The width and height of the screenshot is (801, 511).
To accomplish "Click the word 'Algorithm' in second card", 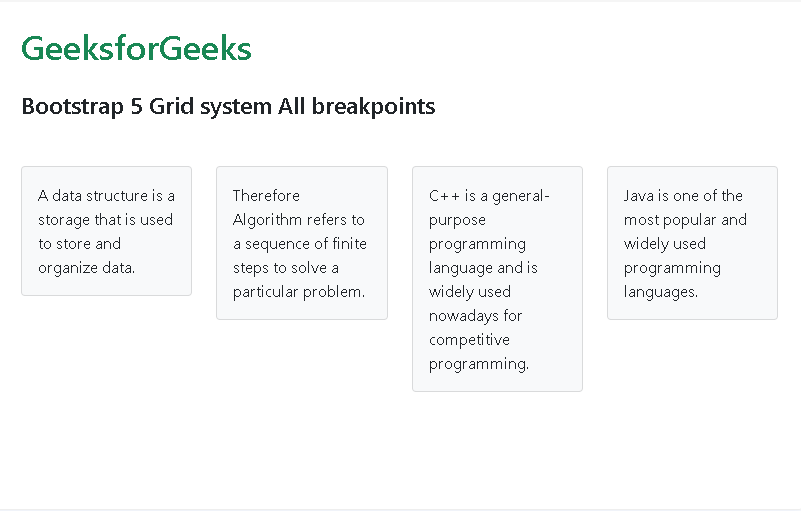I will click(x=267, y=220).
